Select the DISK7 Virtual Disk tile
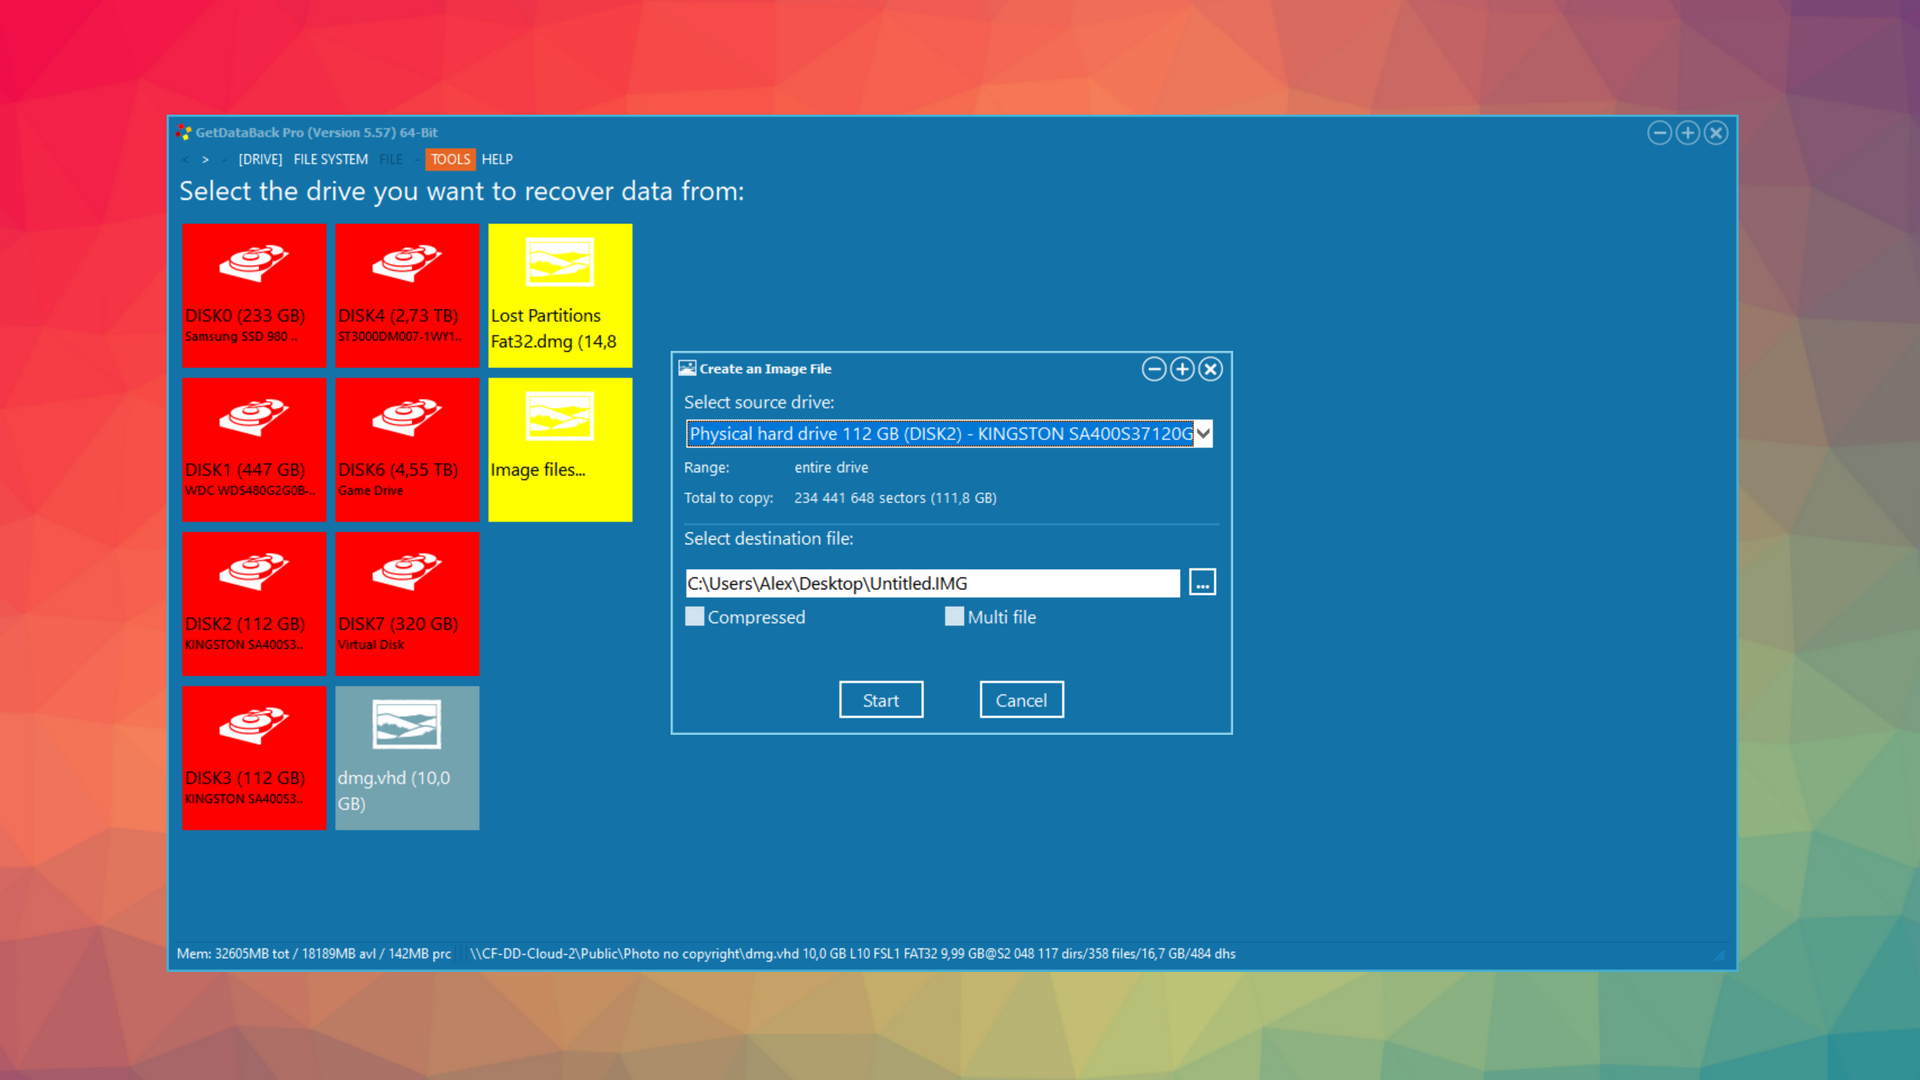 (407, 603)
